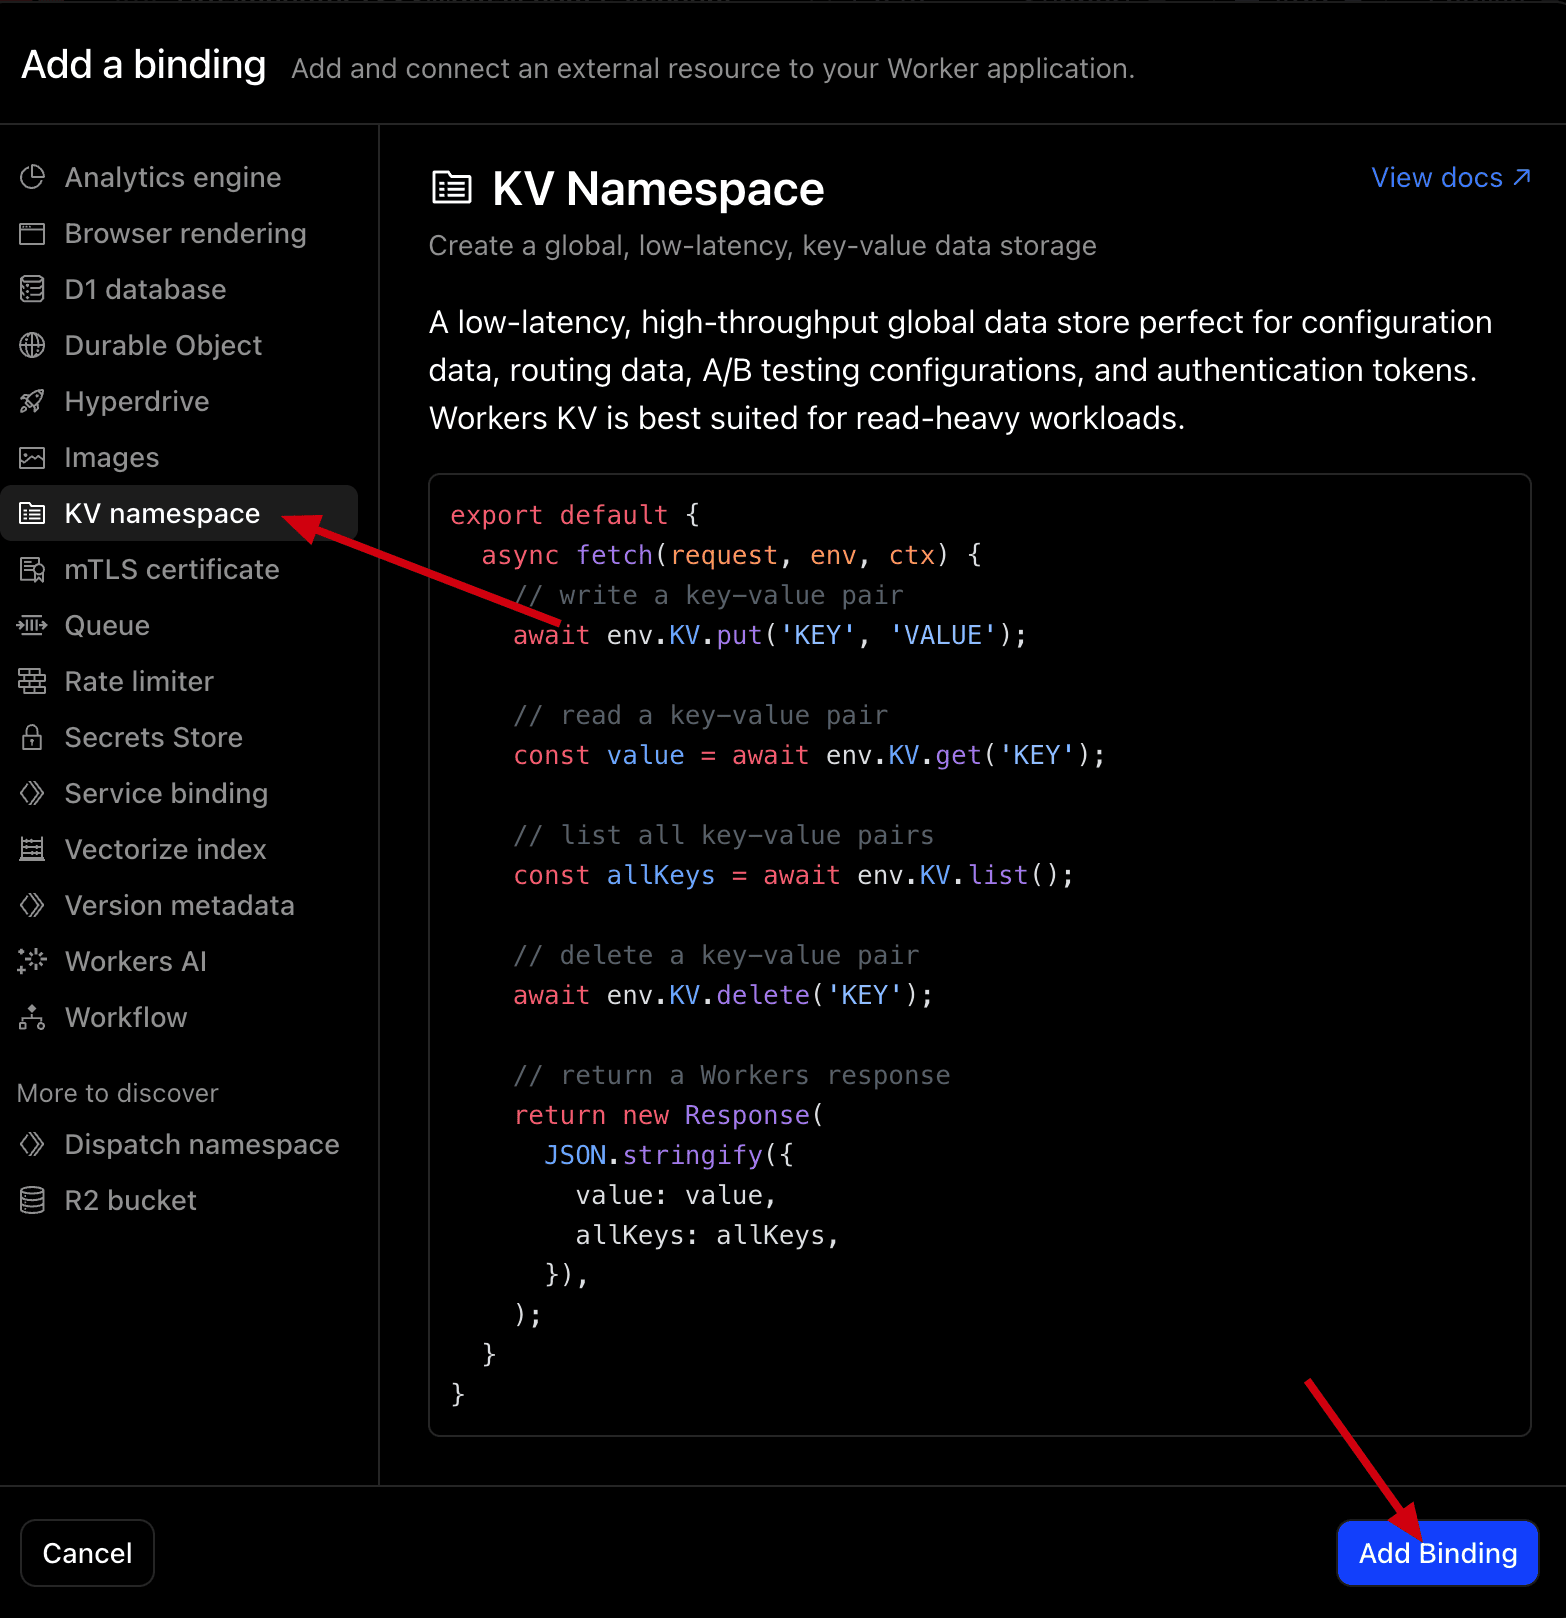Click the Secrets Store lock icon

click(x=32, y=738)
